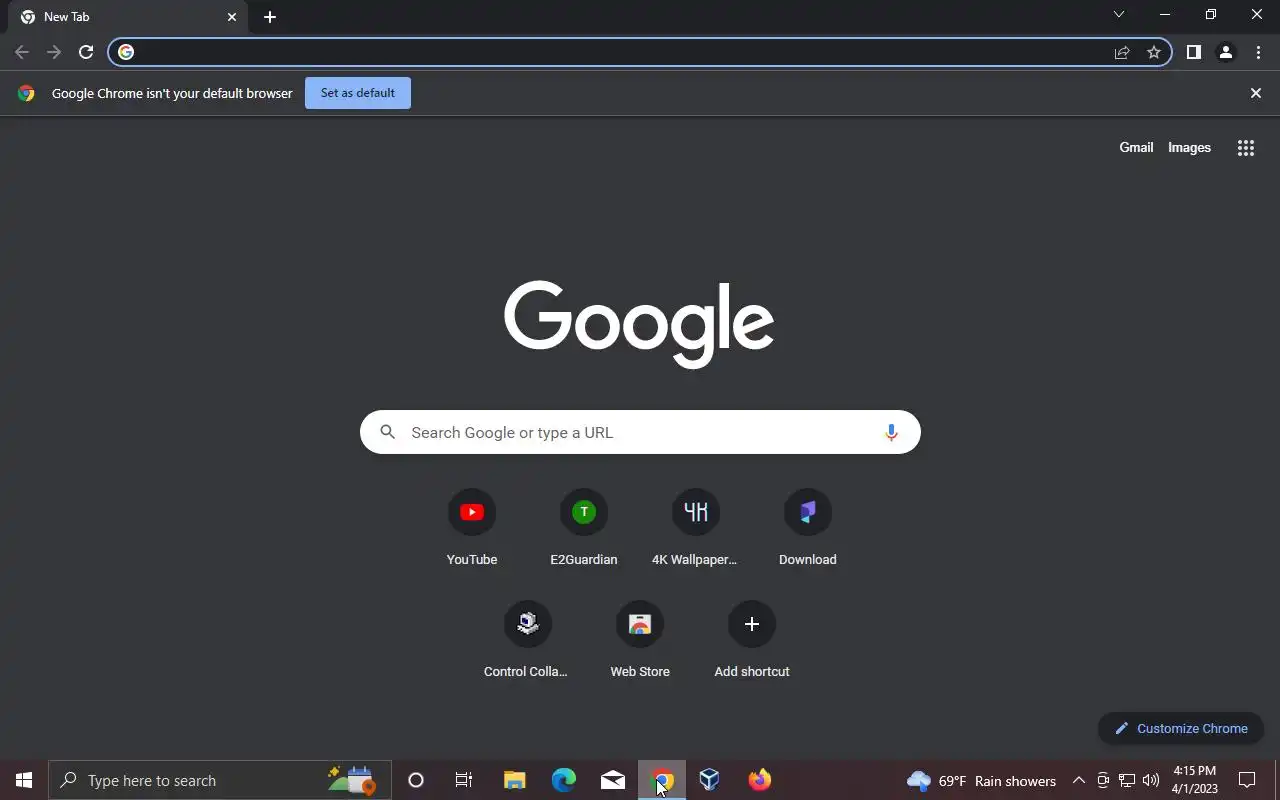Viewport: 1280px width, 800px height.
Task: Open the tab search chevron dropdown
Action: coord(1119,15)
